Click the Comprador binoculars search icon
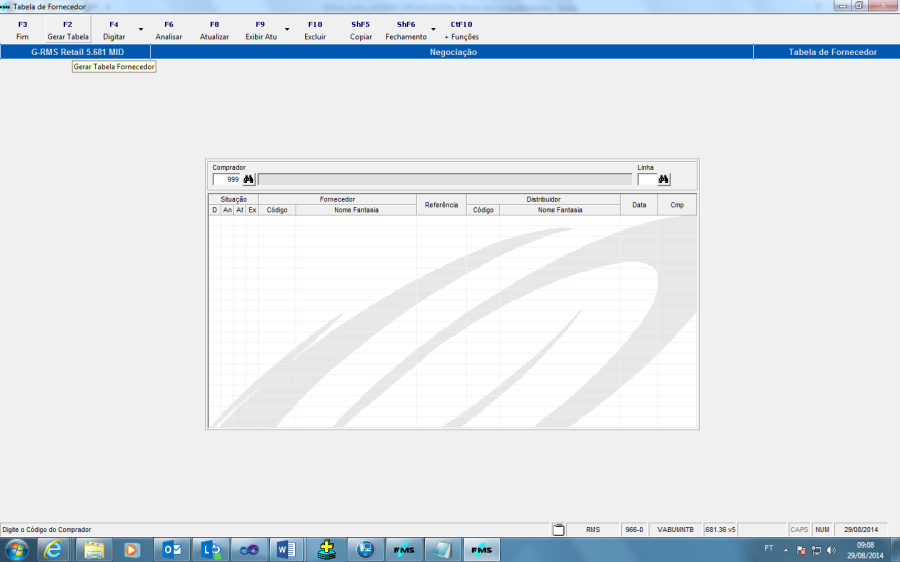The height and width of the screenshot is (562, 900). (x=248, y=180)
